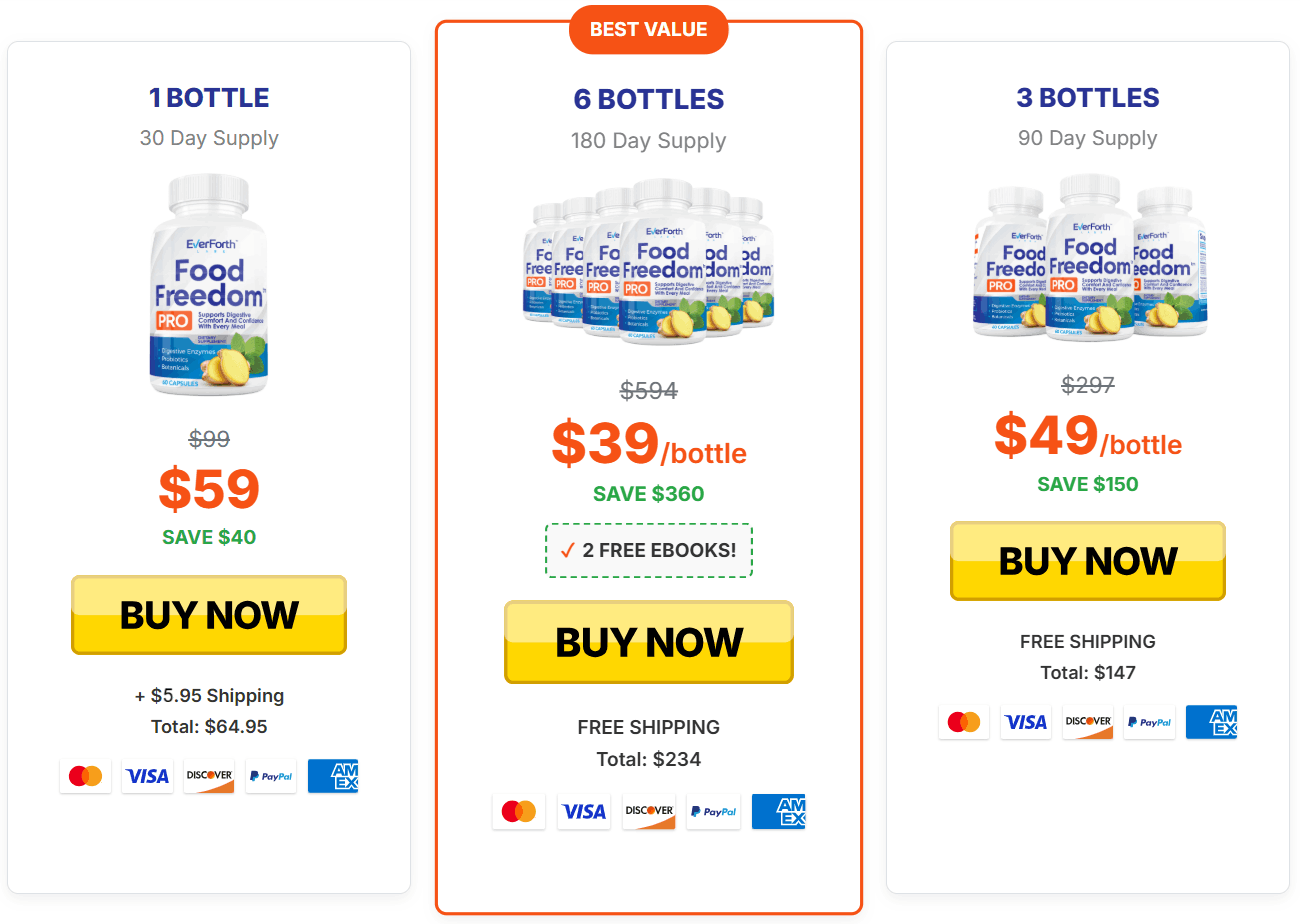Click the Visa icon in 3 Bottles card
Image resolution: width=1300 pixels, height=924 pixels.
[1025, 722]
